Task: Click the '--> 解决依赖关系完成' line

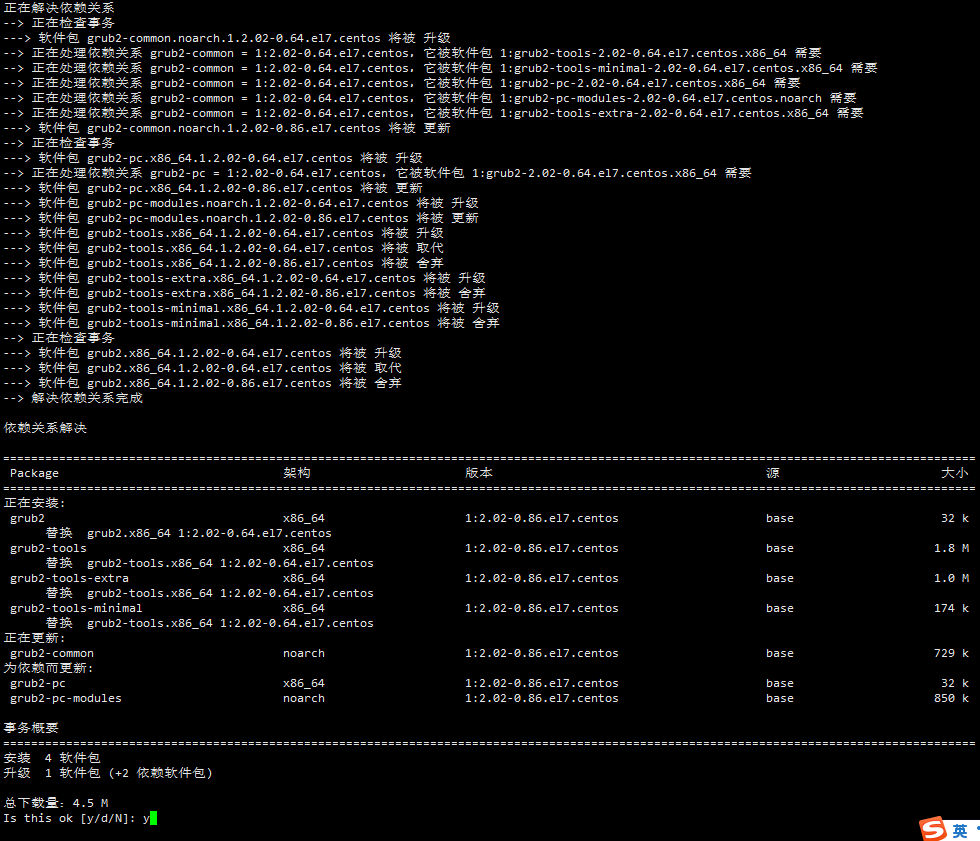Action: [x=73, y=398]
